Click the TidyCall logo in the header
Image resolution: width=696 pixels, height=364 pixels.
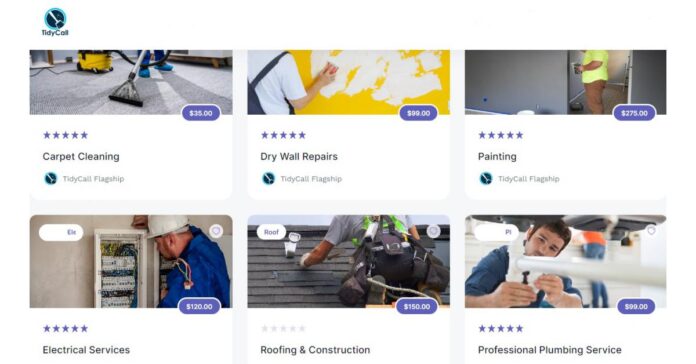click(x=55, y=22)
